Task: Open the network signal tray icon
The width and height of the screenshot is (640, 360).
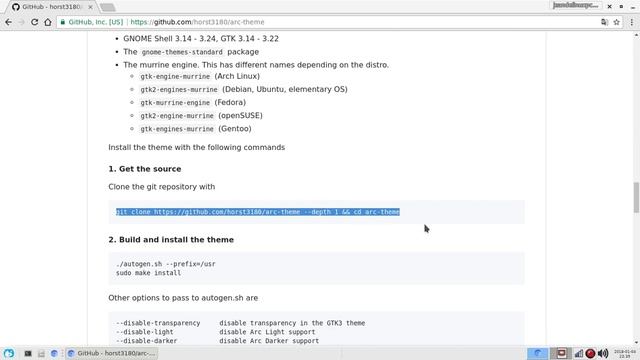Action: click(x=579, y=353)
